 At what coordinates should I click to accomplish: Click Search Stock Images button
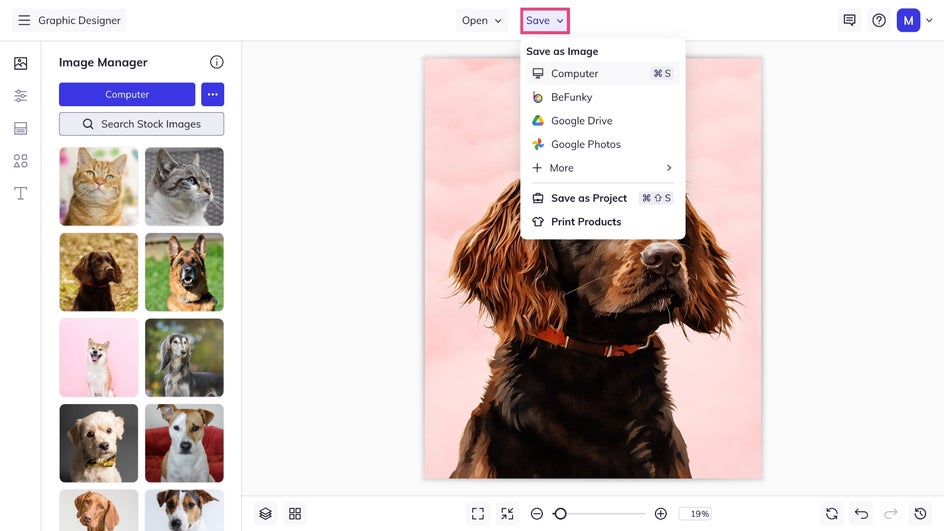[x=141, y=124]
